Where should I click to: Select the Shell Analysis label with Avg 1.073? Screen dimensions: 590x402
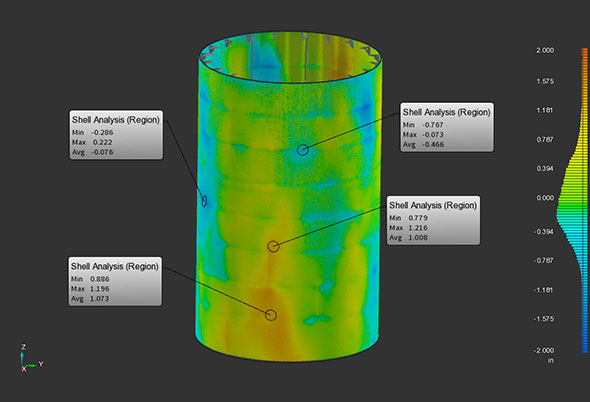115,282
